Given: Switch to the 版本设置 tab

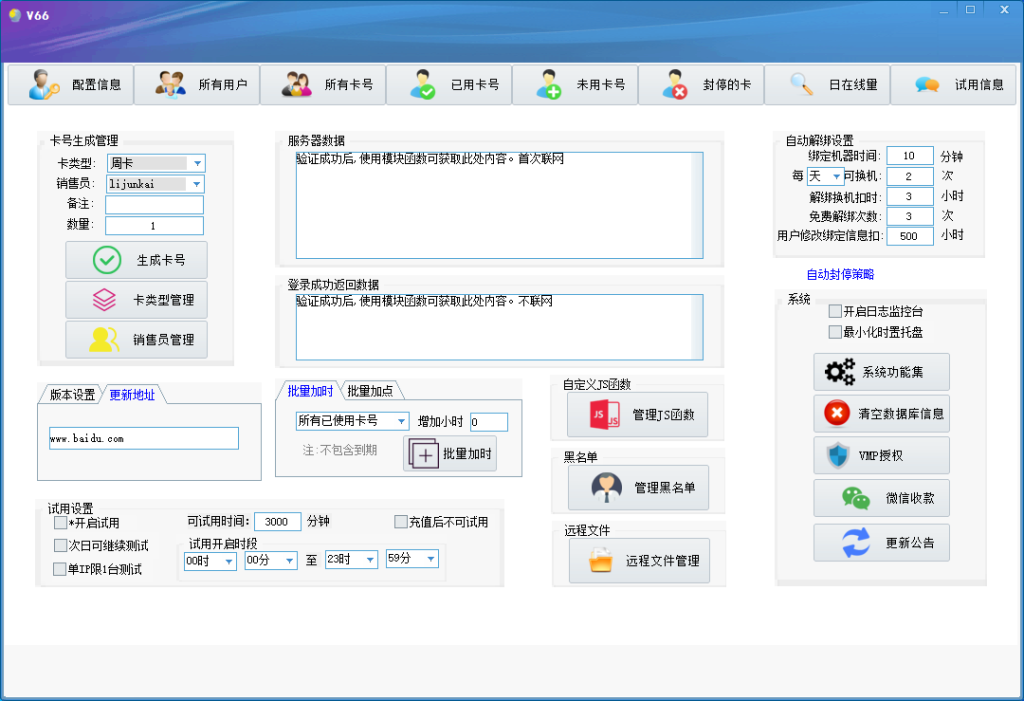Looking at the screenshot, I should tap(72, 395).
